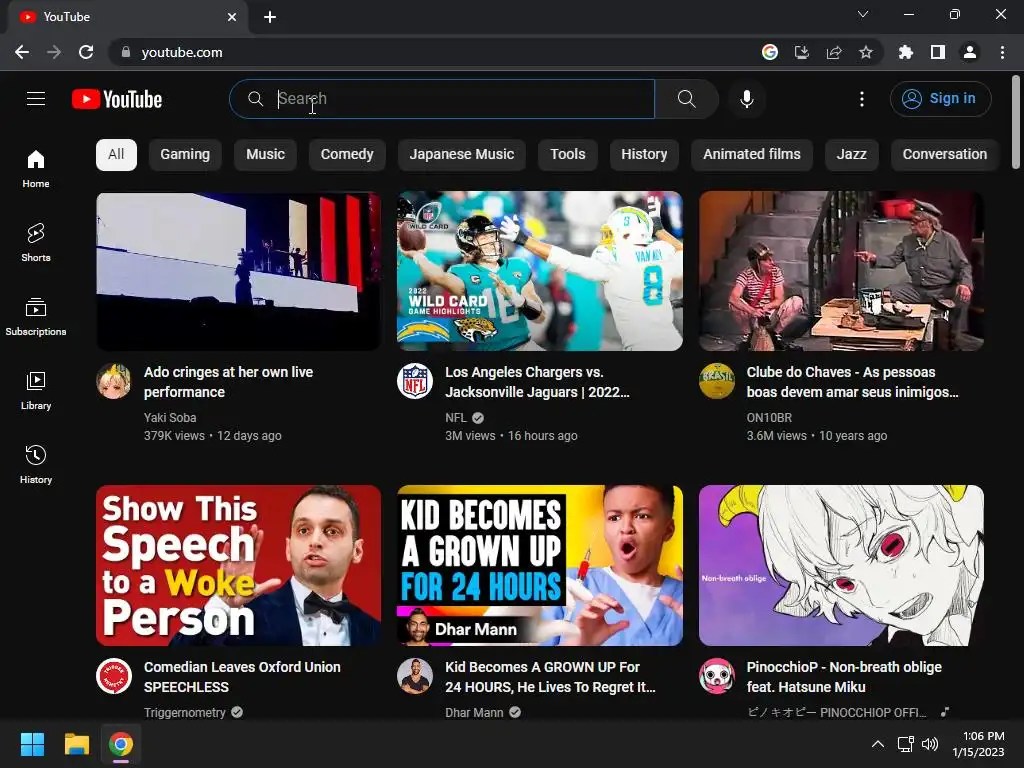Start voice search with the microphone icon
This screenshot has height=768, width=1024.
click(747, 99)
